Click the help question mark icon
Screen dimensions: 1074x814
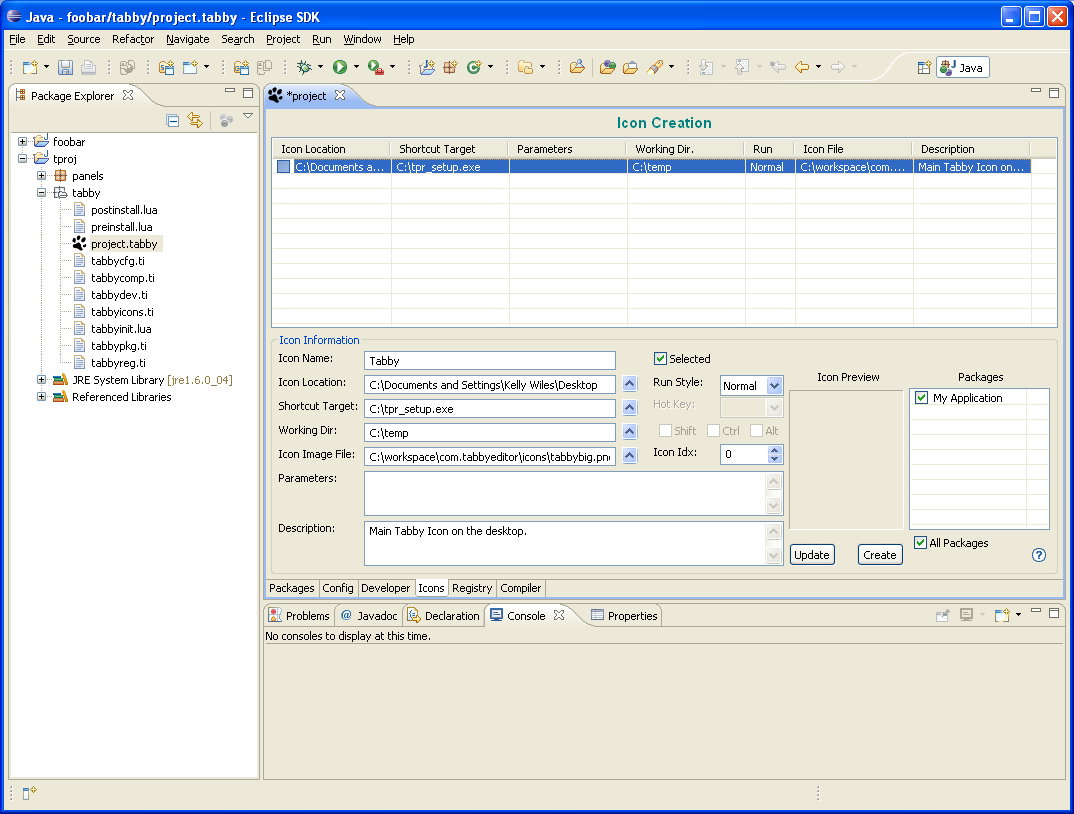coord(1038,555)
